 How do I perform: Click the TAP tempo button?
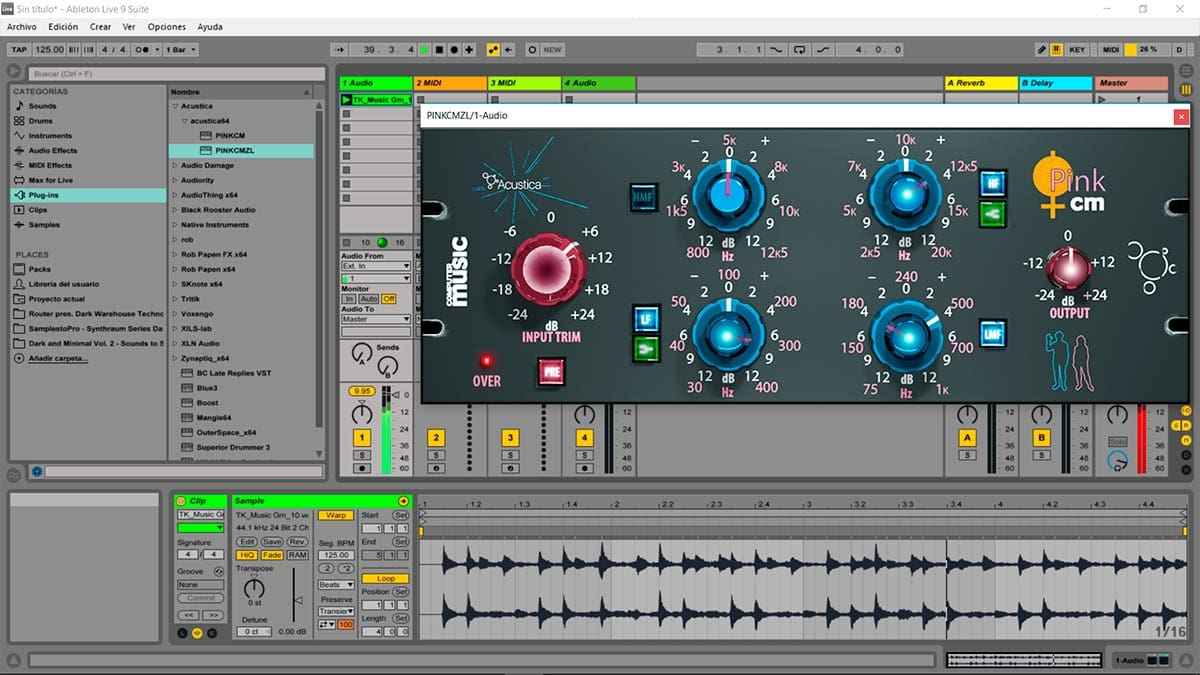[x=19, y=49]
